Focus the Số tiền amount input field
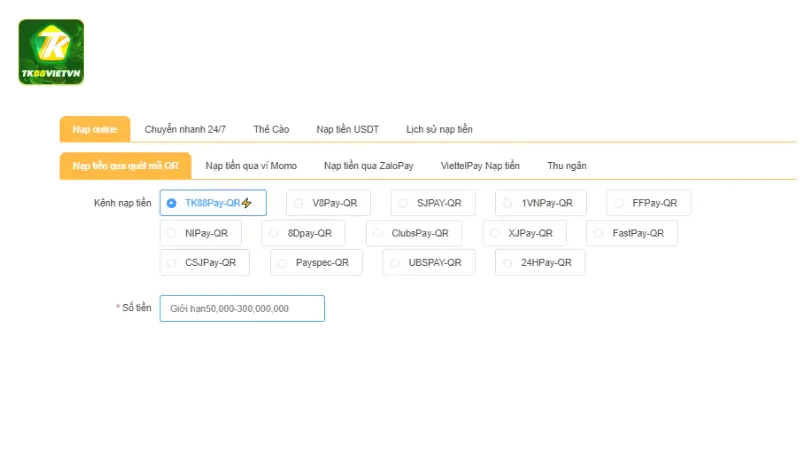Screen dimensions: 800x450 click(x=242, y=308)
